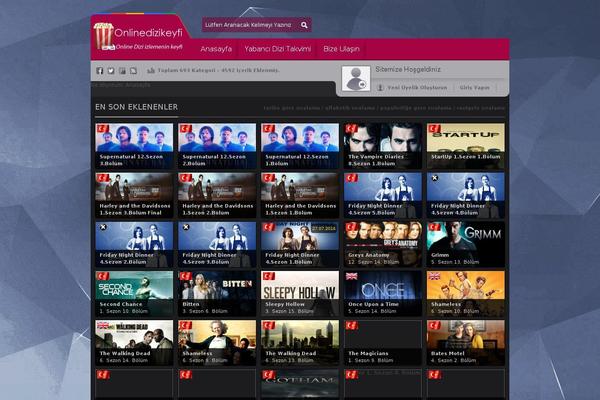The width and height of the screenshot is (600, 400).
Task: Click 'Second Chance' title text
Action: 121,304
